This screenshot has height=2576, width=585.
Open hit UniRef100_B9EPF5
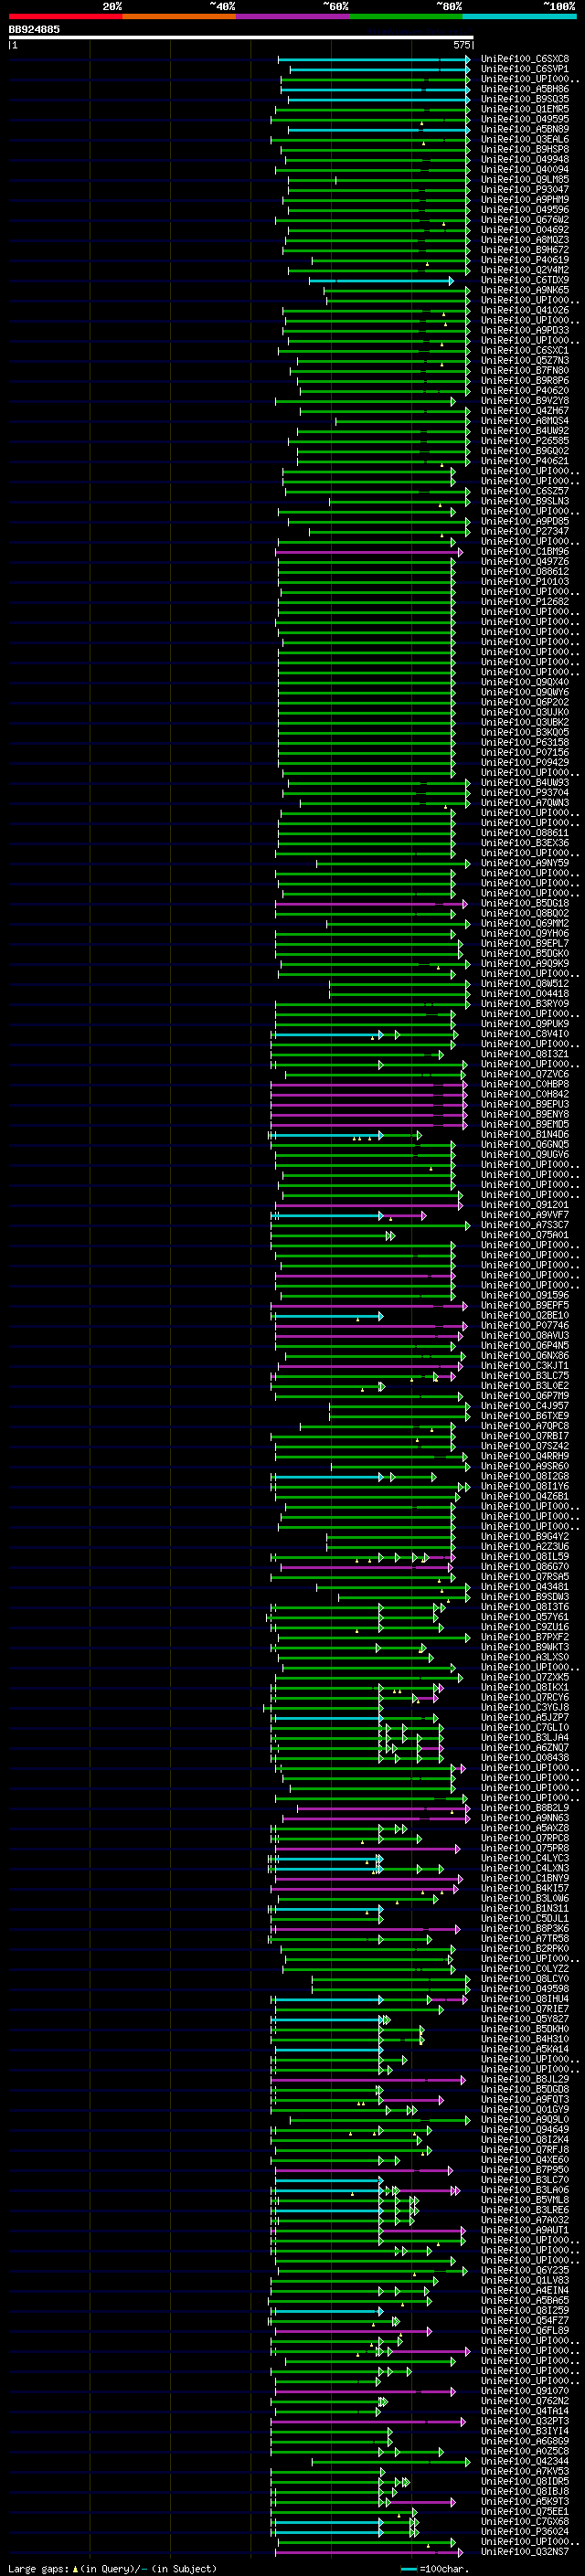525,1305
